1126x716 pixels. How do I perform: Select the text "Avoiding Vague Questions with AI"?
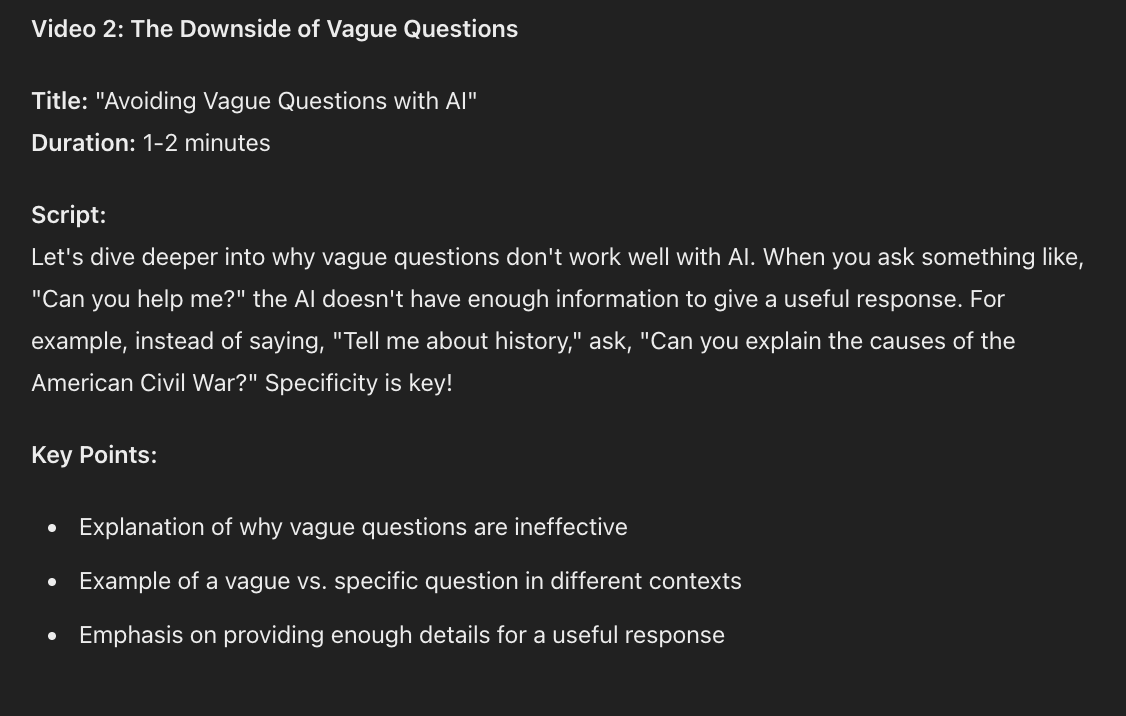coord(286,101)
